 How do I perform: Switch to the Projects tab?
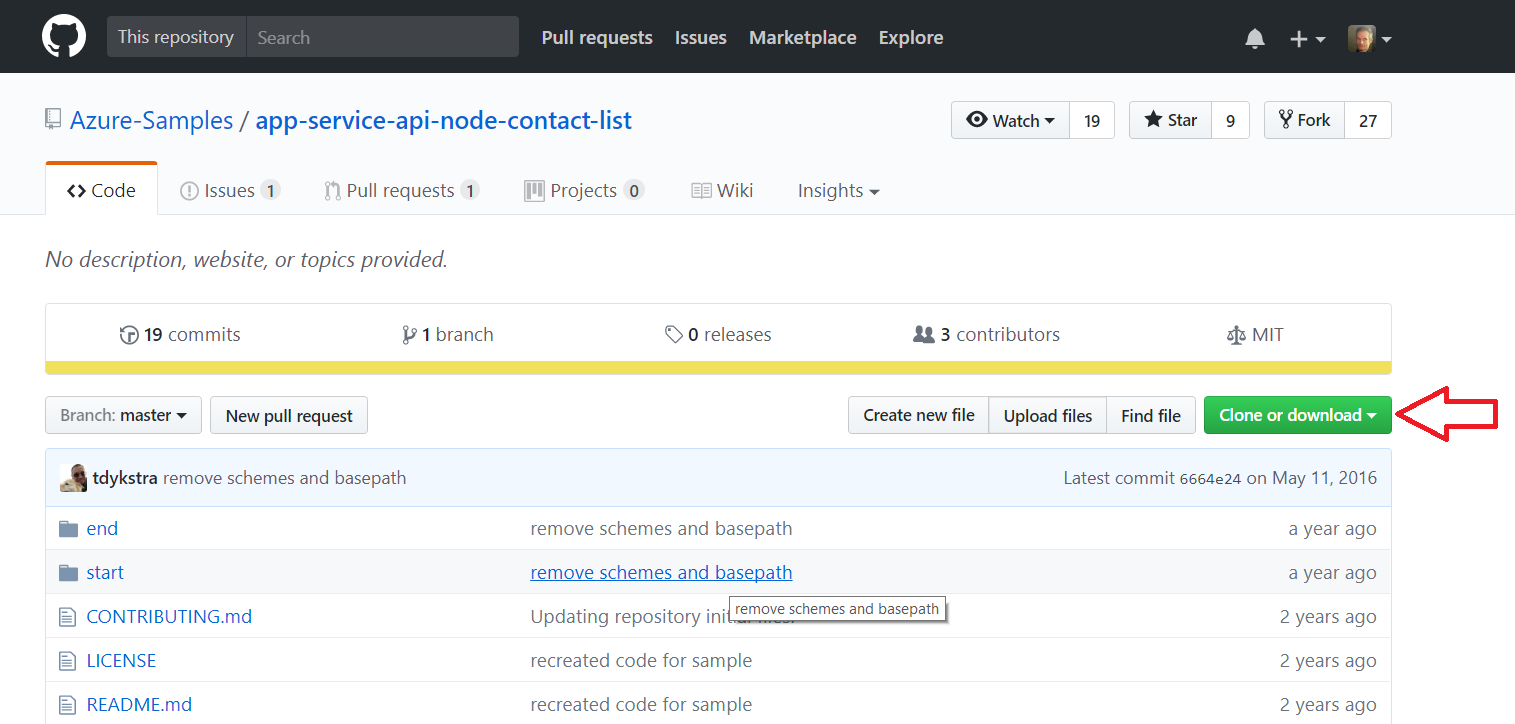point(584,190)
